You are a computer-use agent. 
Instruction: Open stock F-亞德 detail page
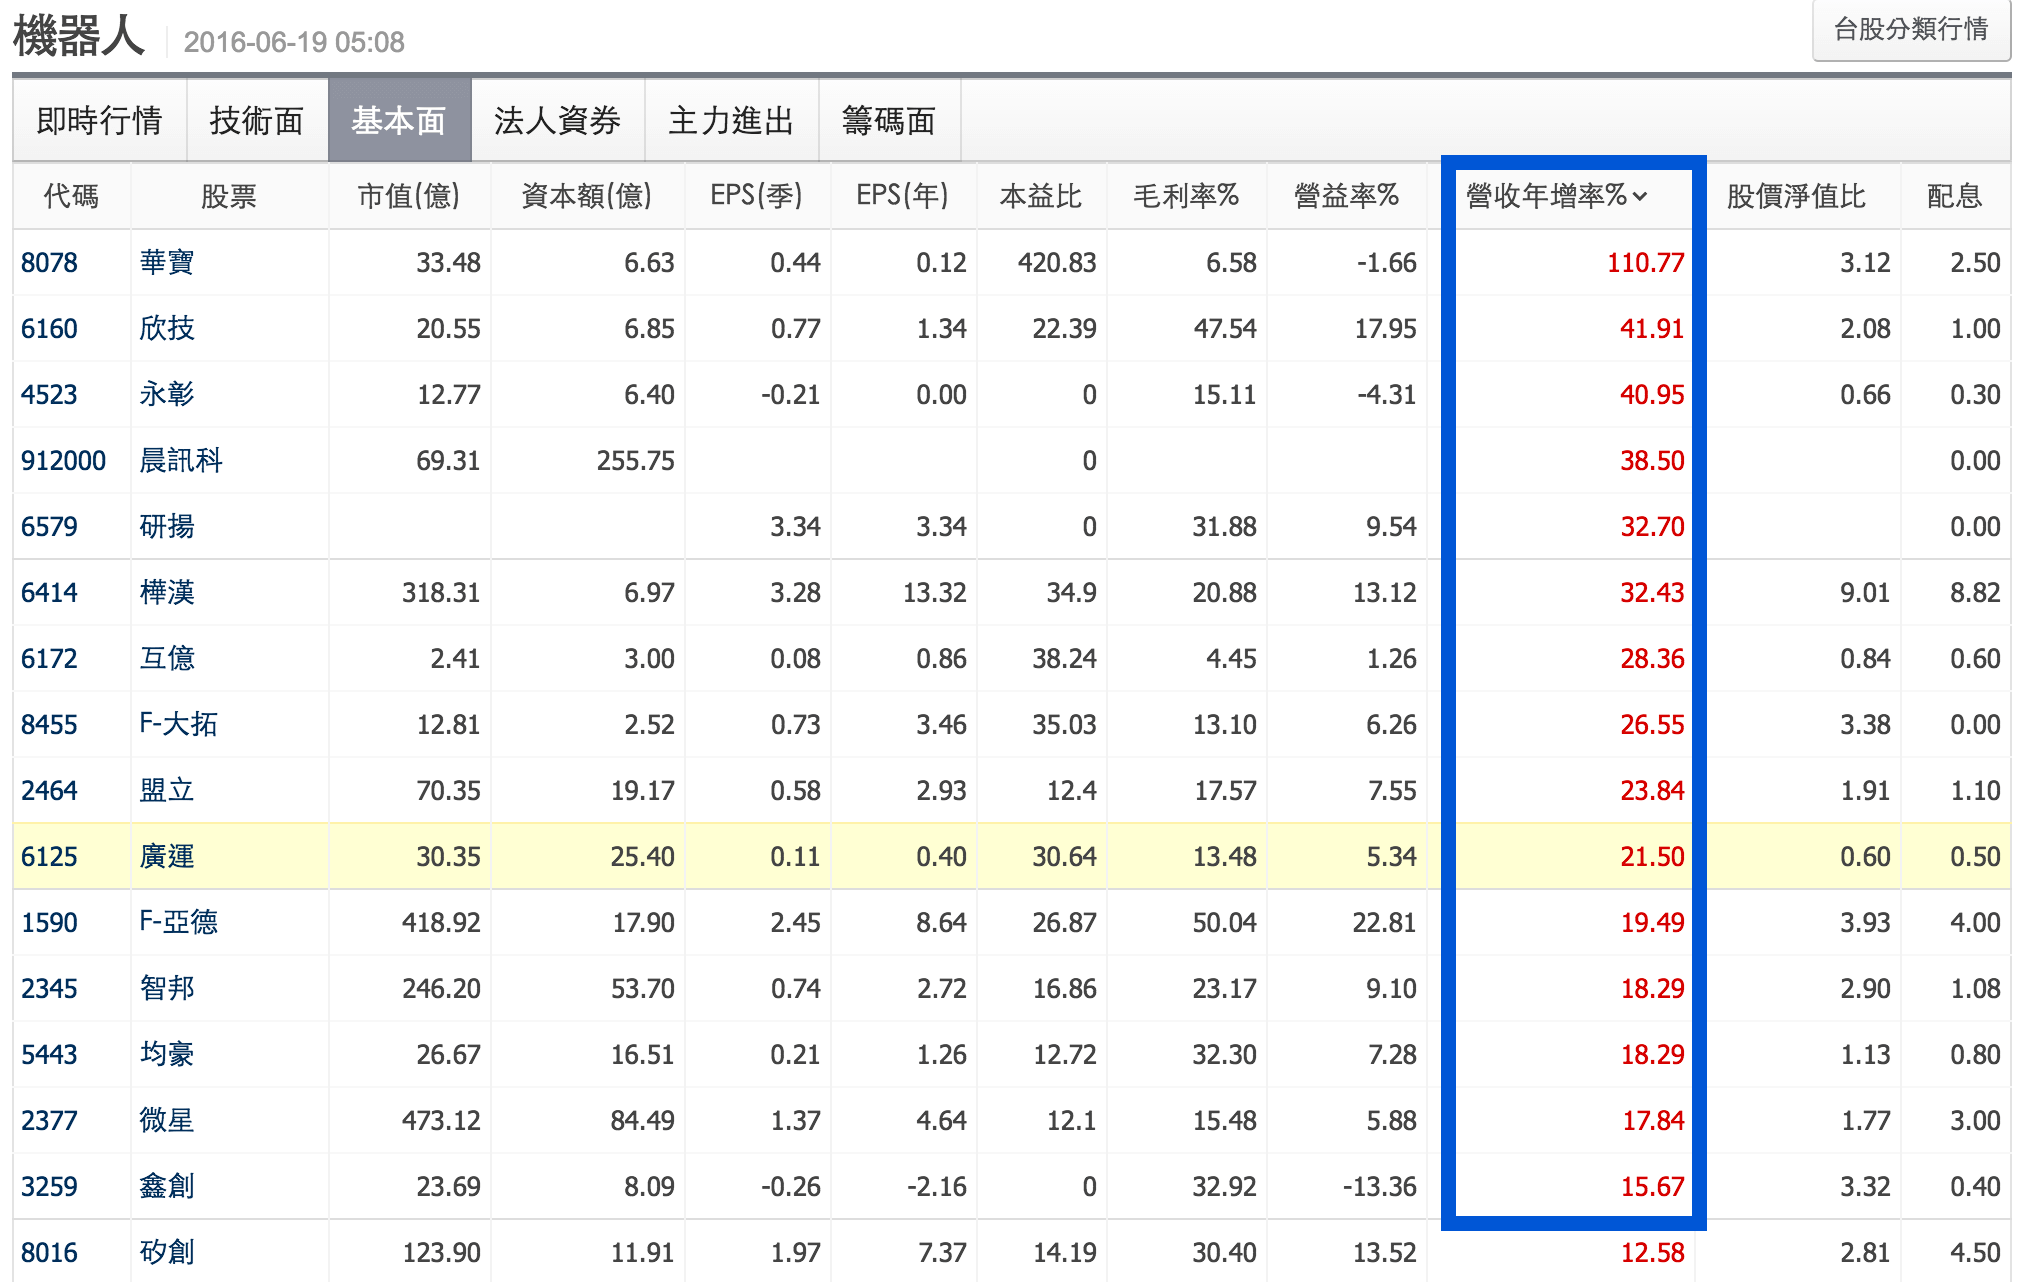(x=176, y=922)
